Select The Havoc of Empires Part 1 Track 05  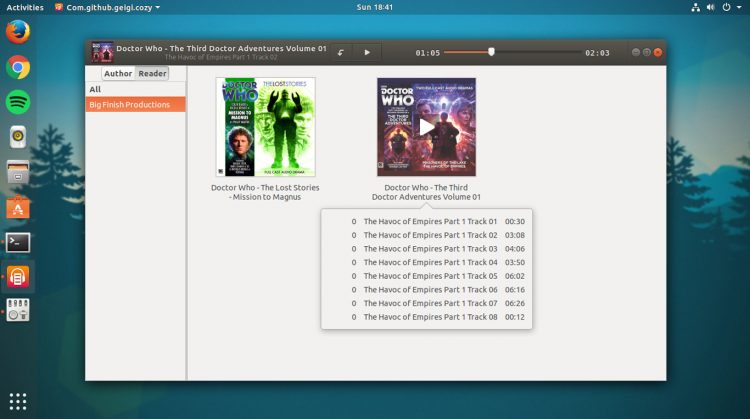[426, 276]
